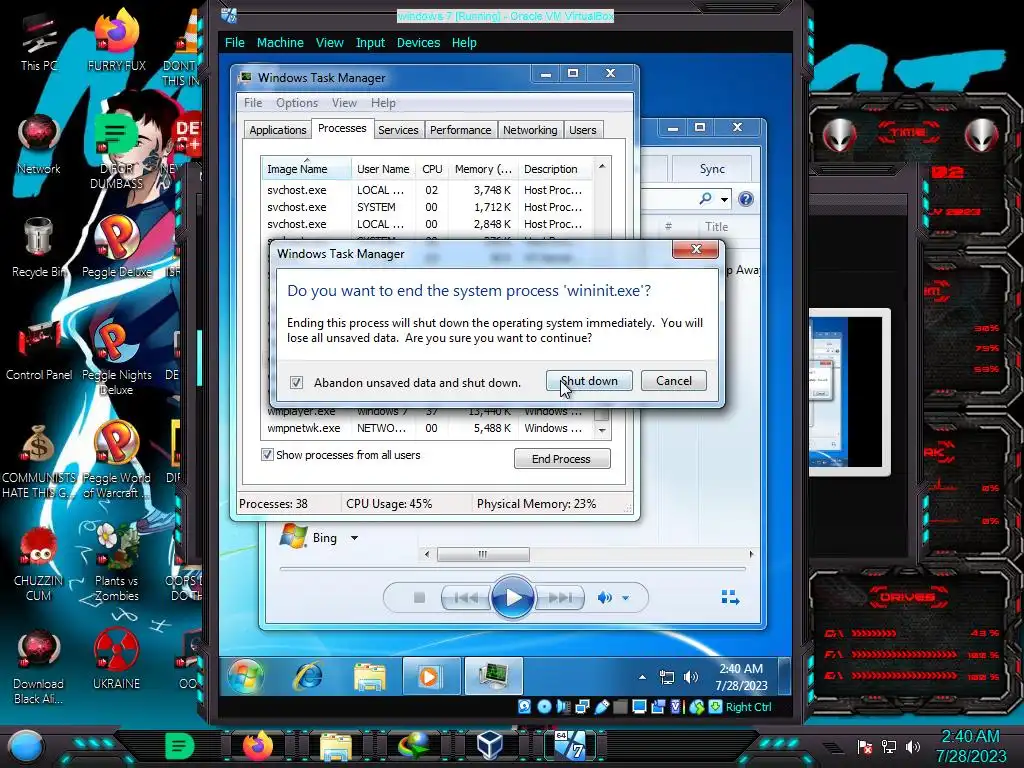Click the Media Player seek bar
1024x768 pixels.
pos(513,569)
